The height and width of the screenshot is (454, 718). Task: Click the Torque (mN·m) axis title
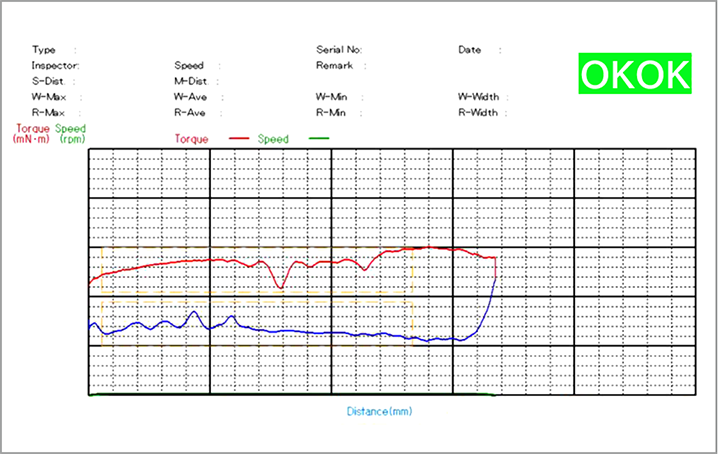coord(31,134)
